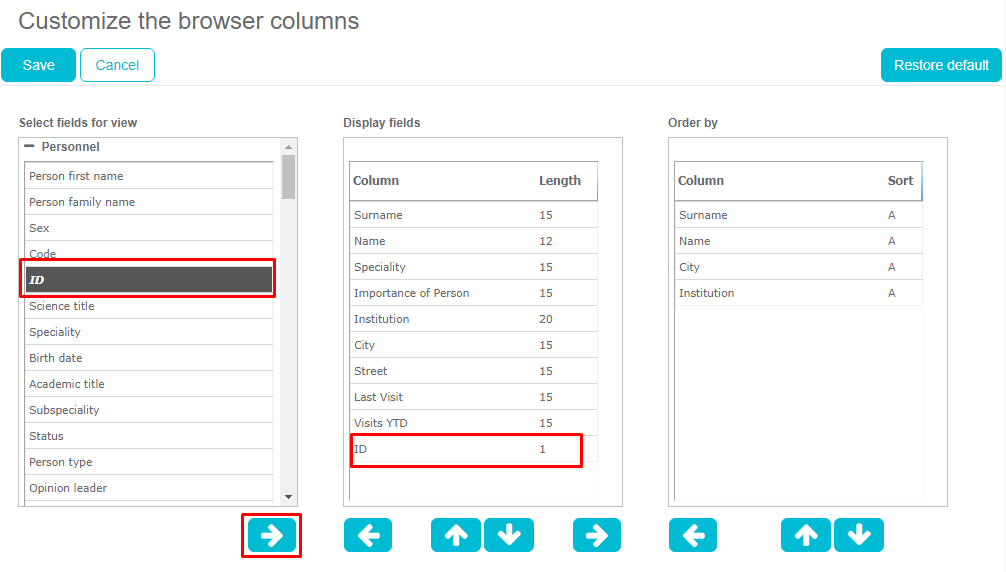Click left arrow under Display fields
This screenshot has height=572, width=1006.
click(368, 535)
